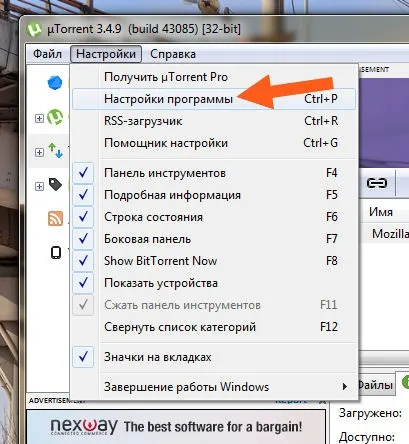Select the up/down arrows transfers sidebar icon
Image resolution: width=409 pixels, height=444 pixels.
pos(55,150)
